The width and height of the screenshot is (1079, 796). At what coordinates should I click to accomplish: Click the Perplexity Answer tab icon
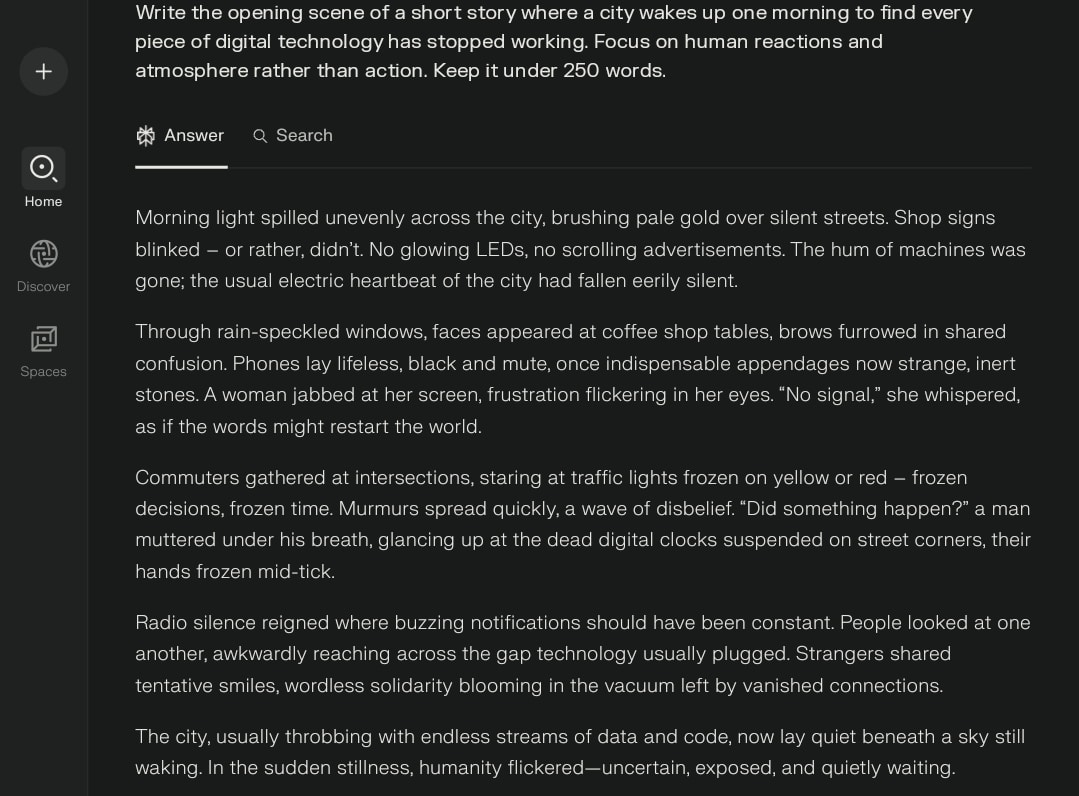pyautogui.click(x=146, y=136)
